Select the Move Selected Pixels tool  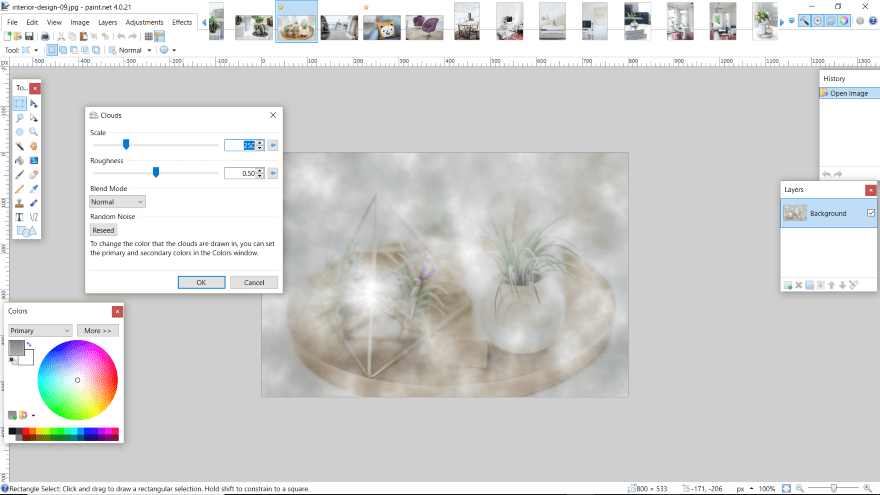34,104
